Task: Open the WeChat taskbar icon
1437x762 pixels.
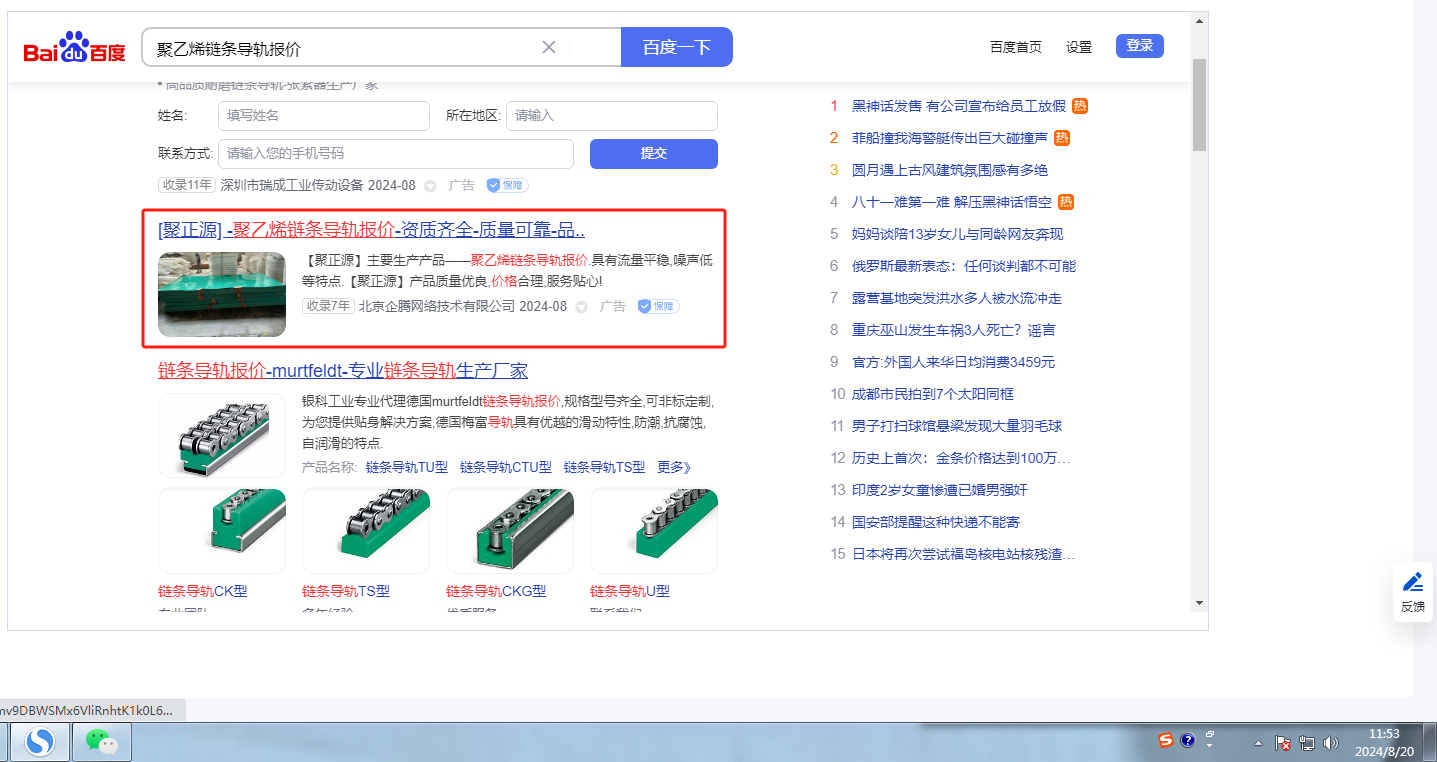Action: pyautogui.click(x=101, y=742)
